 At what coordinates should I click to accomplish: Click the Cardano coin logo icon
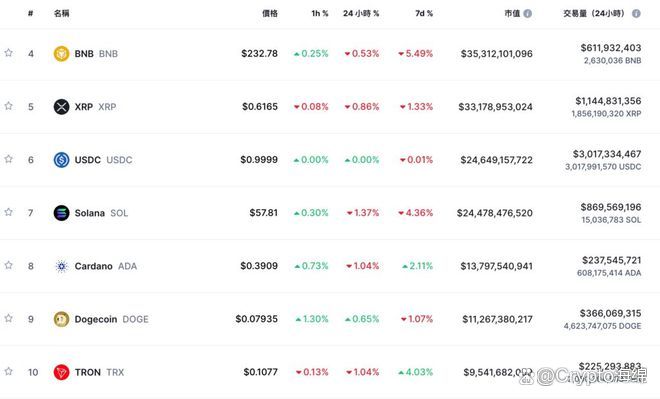click(61, 266)
